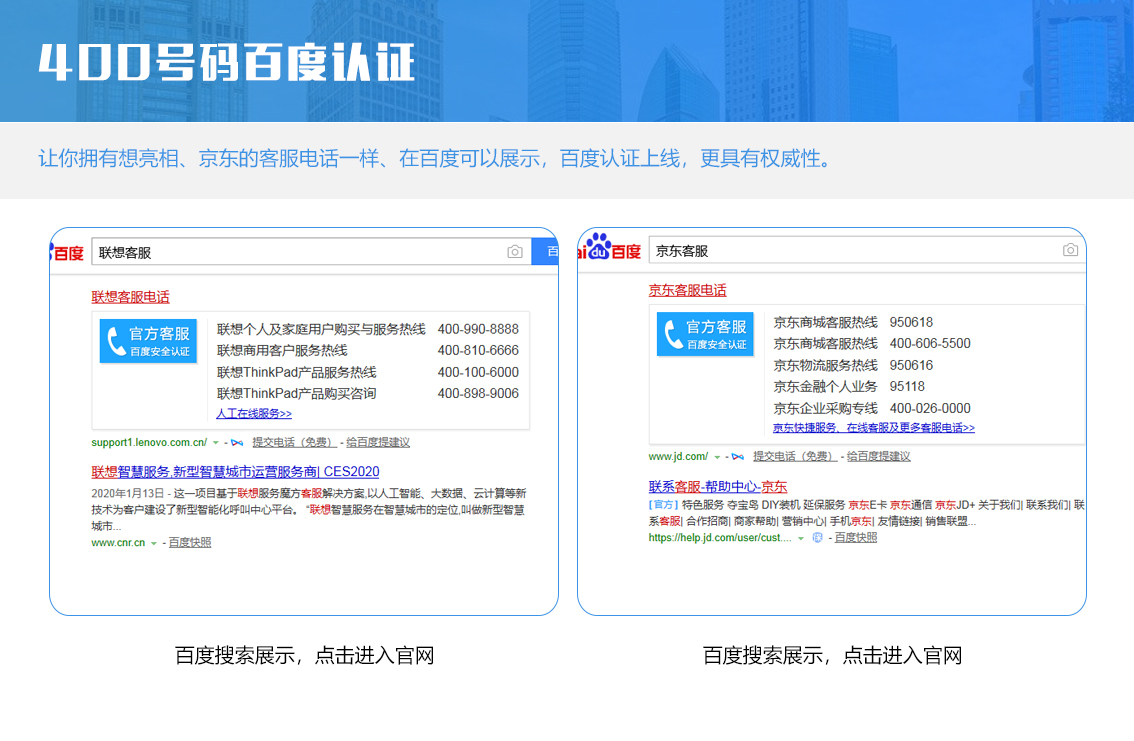
Task: Click camera icon in 联想客服 search box
Action: [515, 252]
